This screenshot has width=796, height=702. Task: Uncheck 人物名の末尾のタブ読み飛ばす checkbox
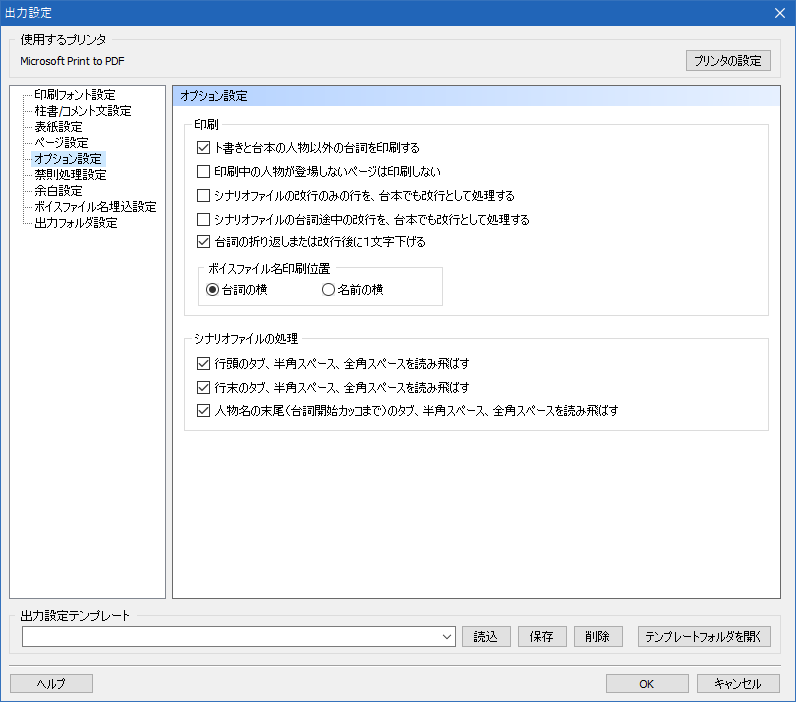(203, 411)
